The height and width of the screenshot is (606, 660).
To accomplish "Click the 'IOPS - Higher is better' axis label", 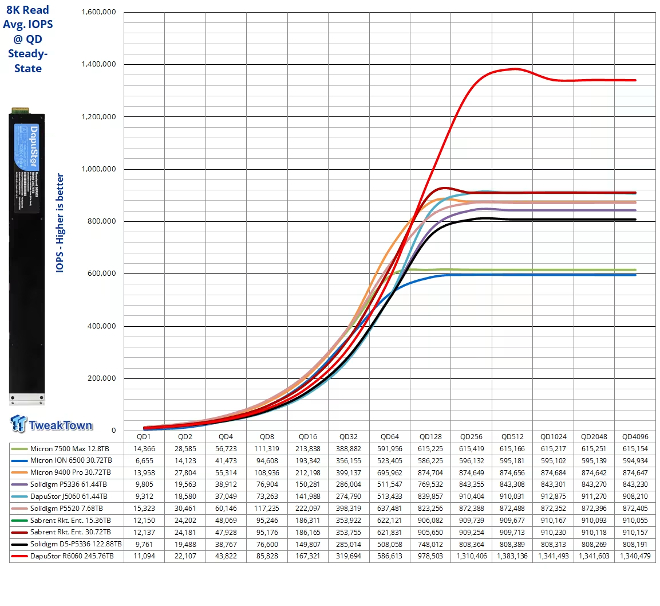I will [60, 223].
